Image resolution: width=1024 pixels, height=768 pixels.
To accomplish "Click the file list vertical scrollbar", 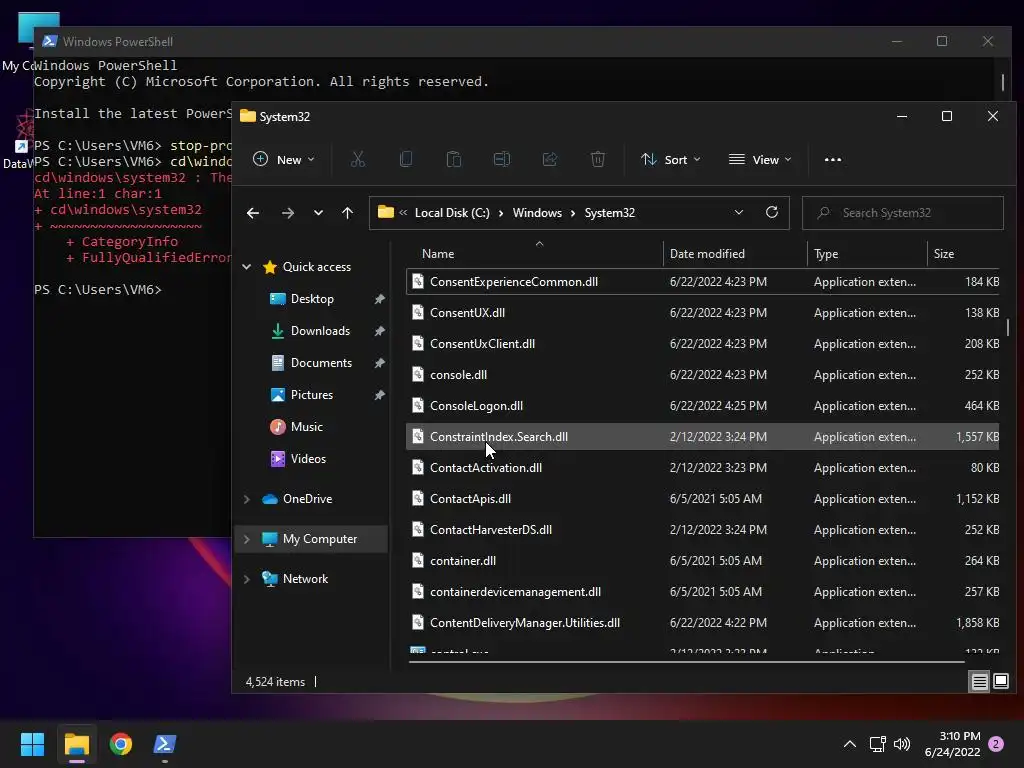I will pos(1008,327).
